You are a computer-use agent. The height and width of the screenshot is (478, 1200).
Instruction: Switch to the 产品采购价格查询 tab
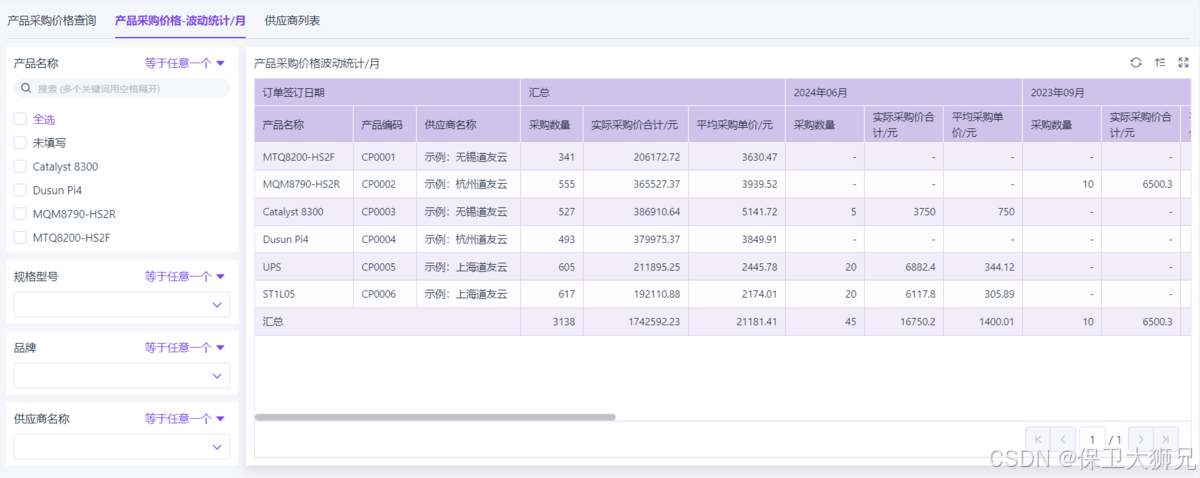[x=52, y=20]
